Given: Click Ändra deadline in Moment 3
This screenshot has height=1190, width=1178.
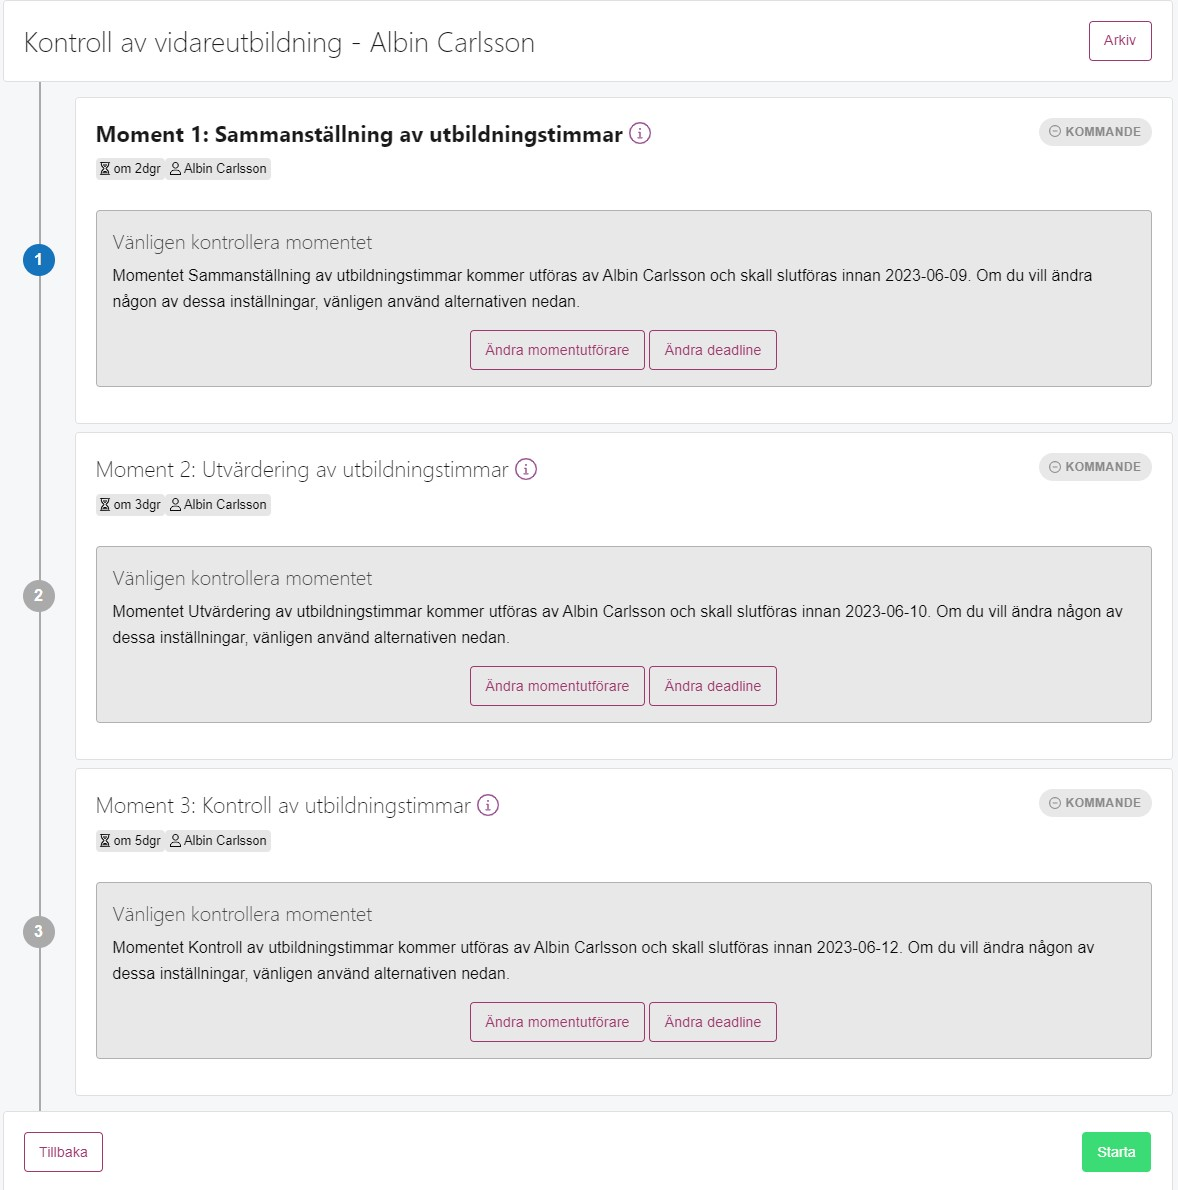Looking at the screenshot, I should point(713,1022).
